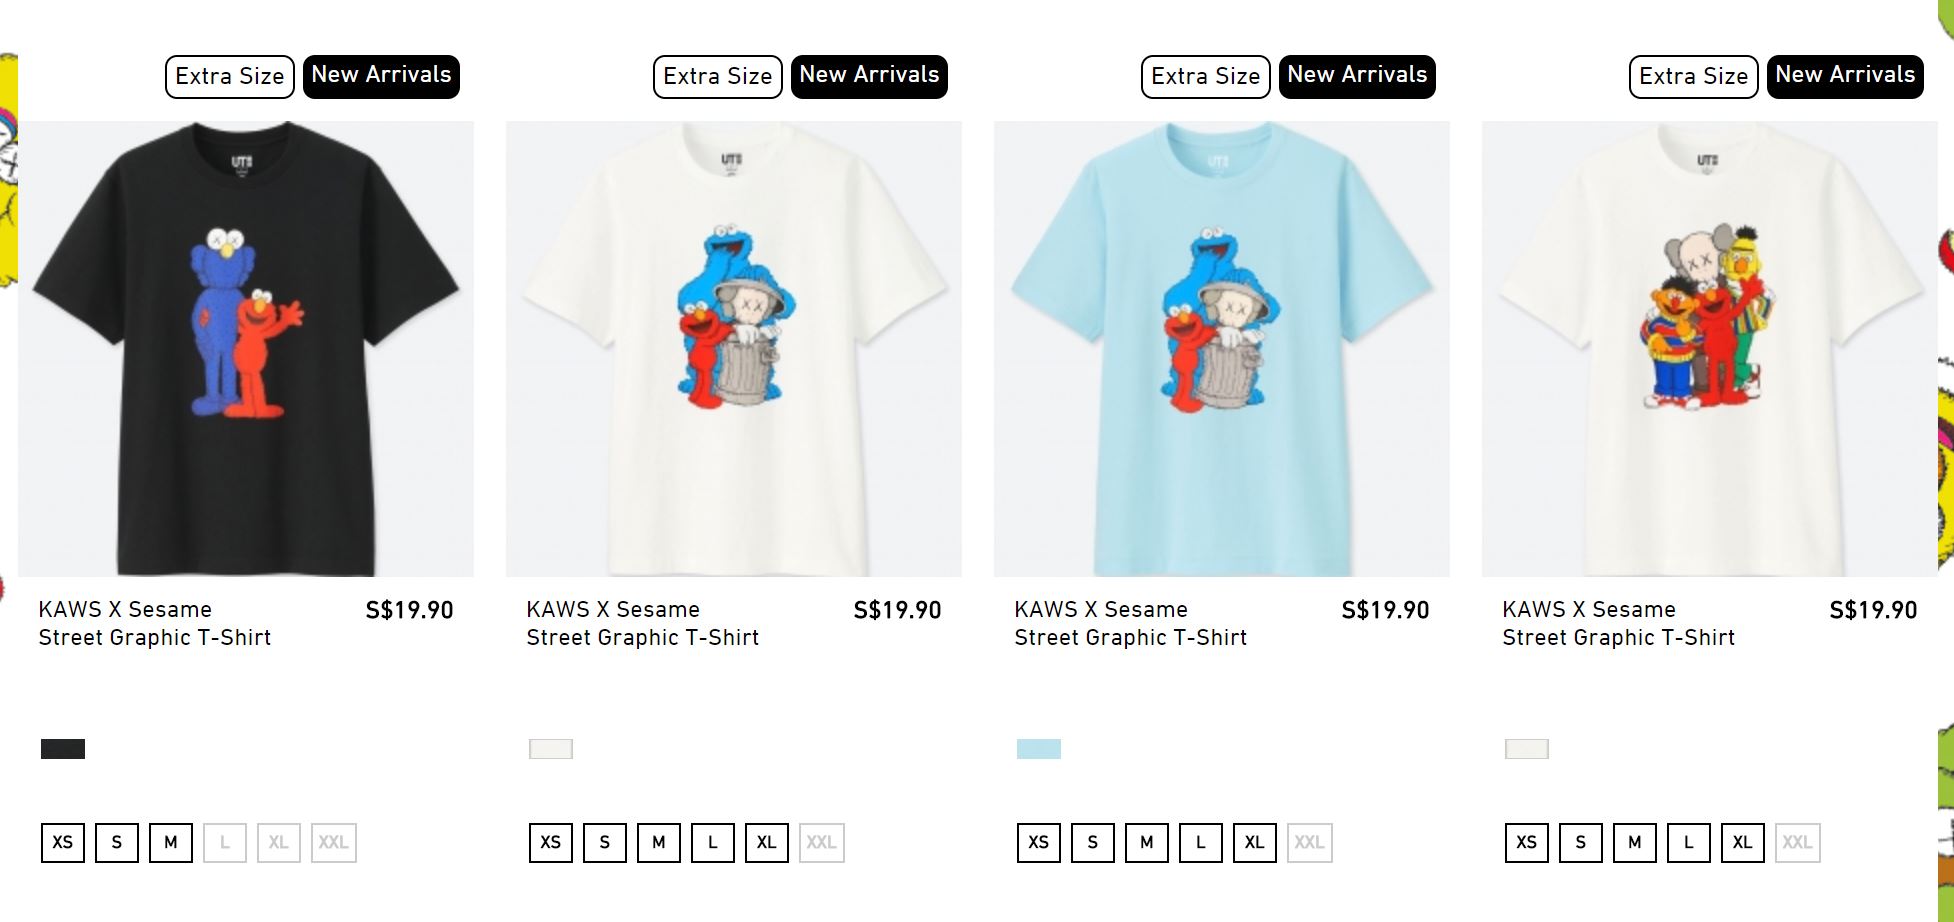Select the light blue color swatch

[1039, 749]
